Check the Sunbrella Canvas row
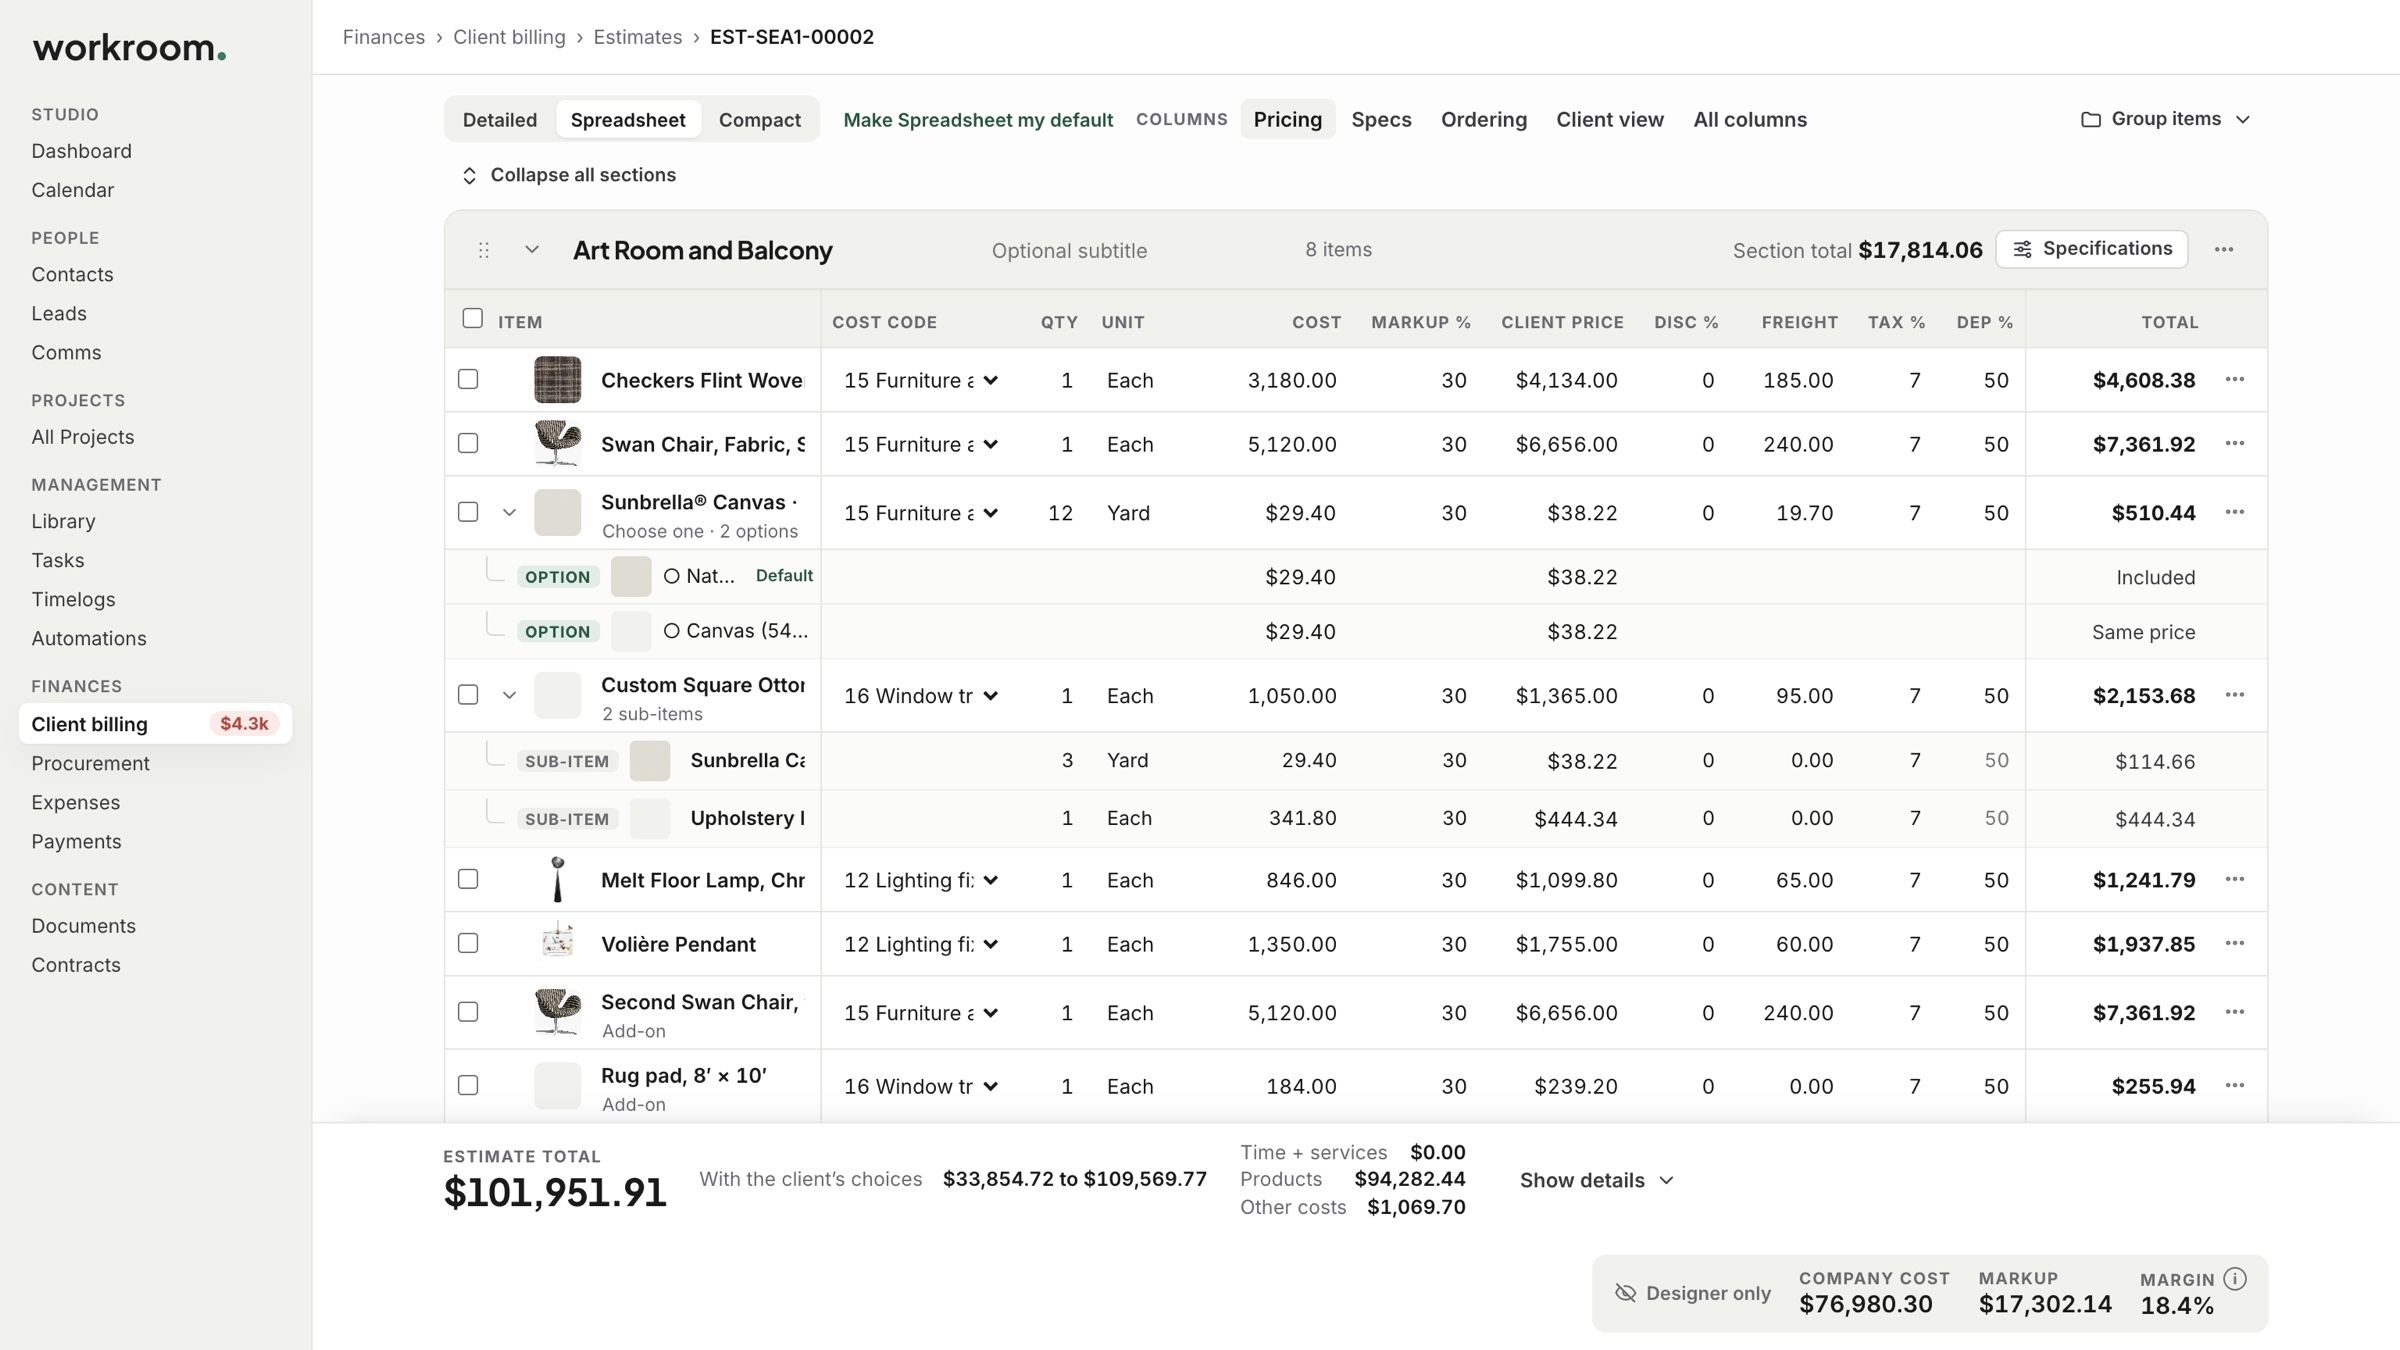 468,512
